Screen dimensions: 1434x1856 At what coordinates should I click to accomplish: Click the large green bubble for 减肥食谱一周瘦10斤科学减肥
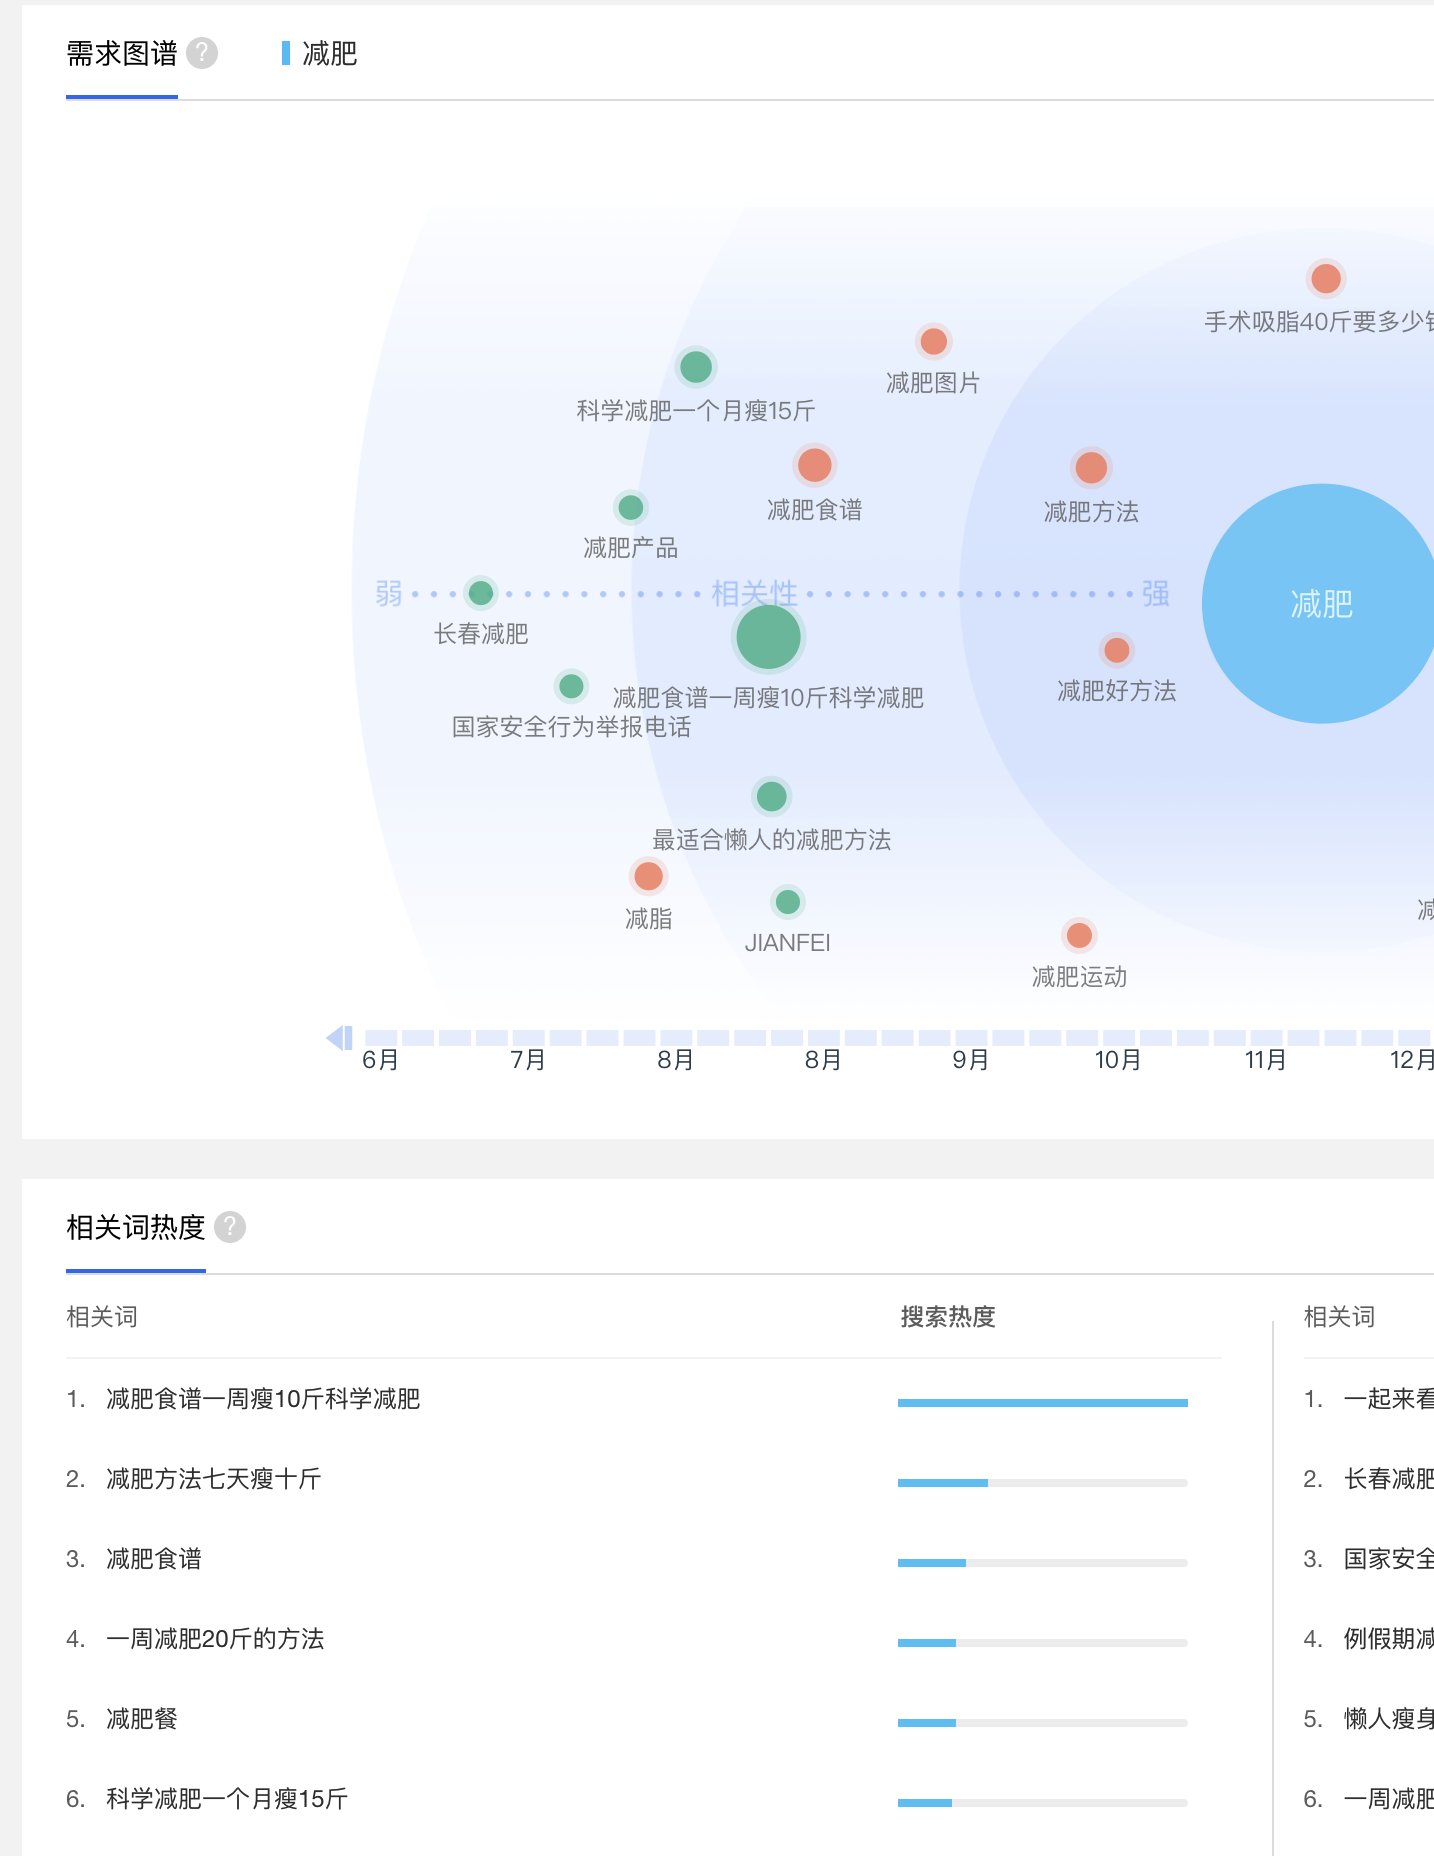pyautogui.click(x=768, y=637)
